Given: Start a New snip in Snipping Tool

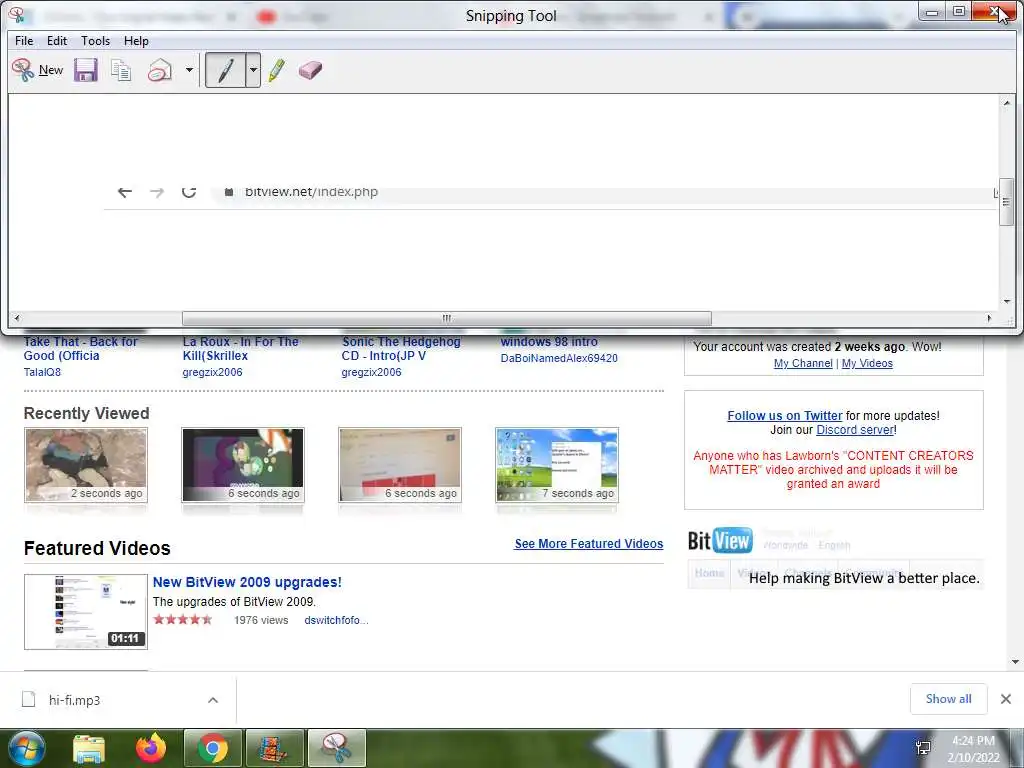Looking at the screenshot, I should click(38, 70).
